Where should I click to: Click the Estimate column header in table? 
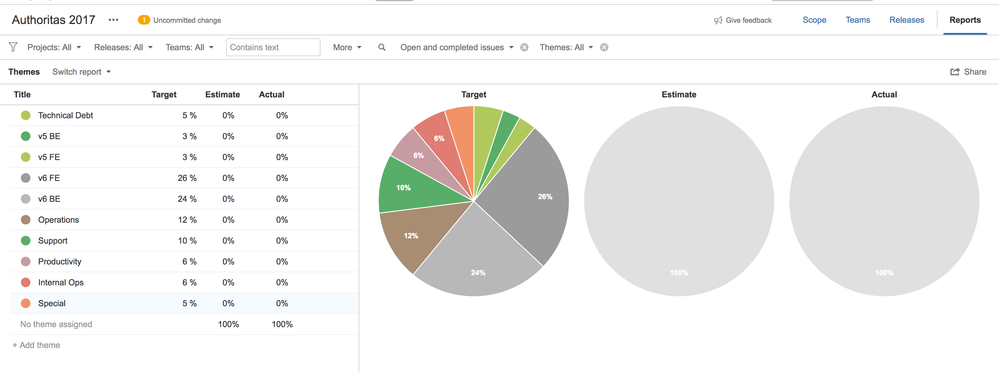[222, 94]
